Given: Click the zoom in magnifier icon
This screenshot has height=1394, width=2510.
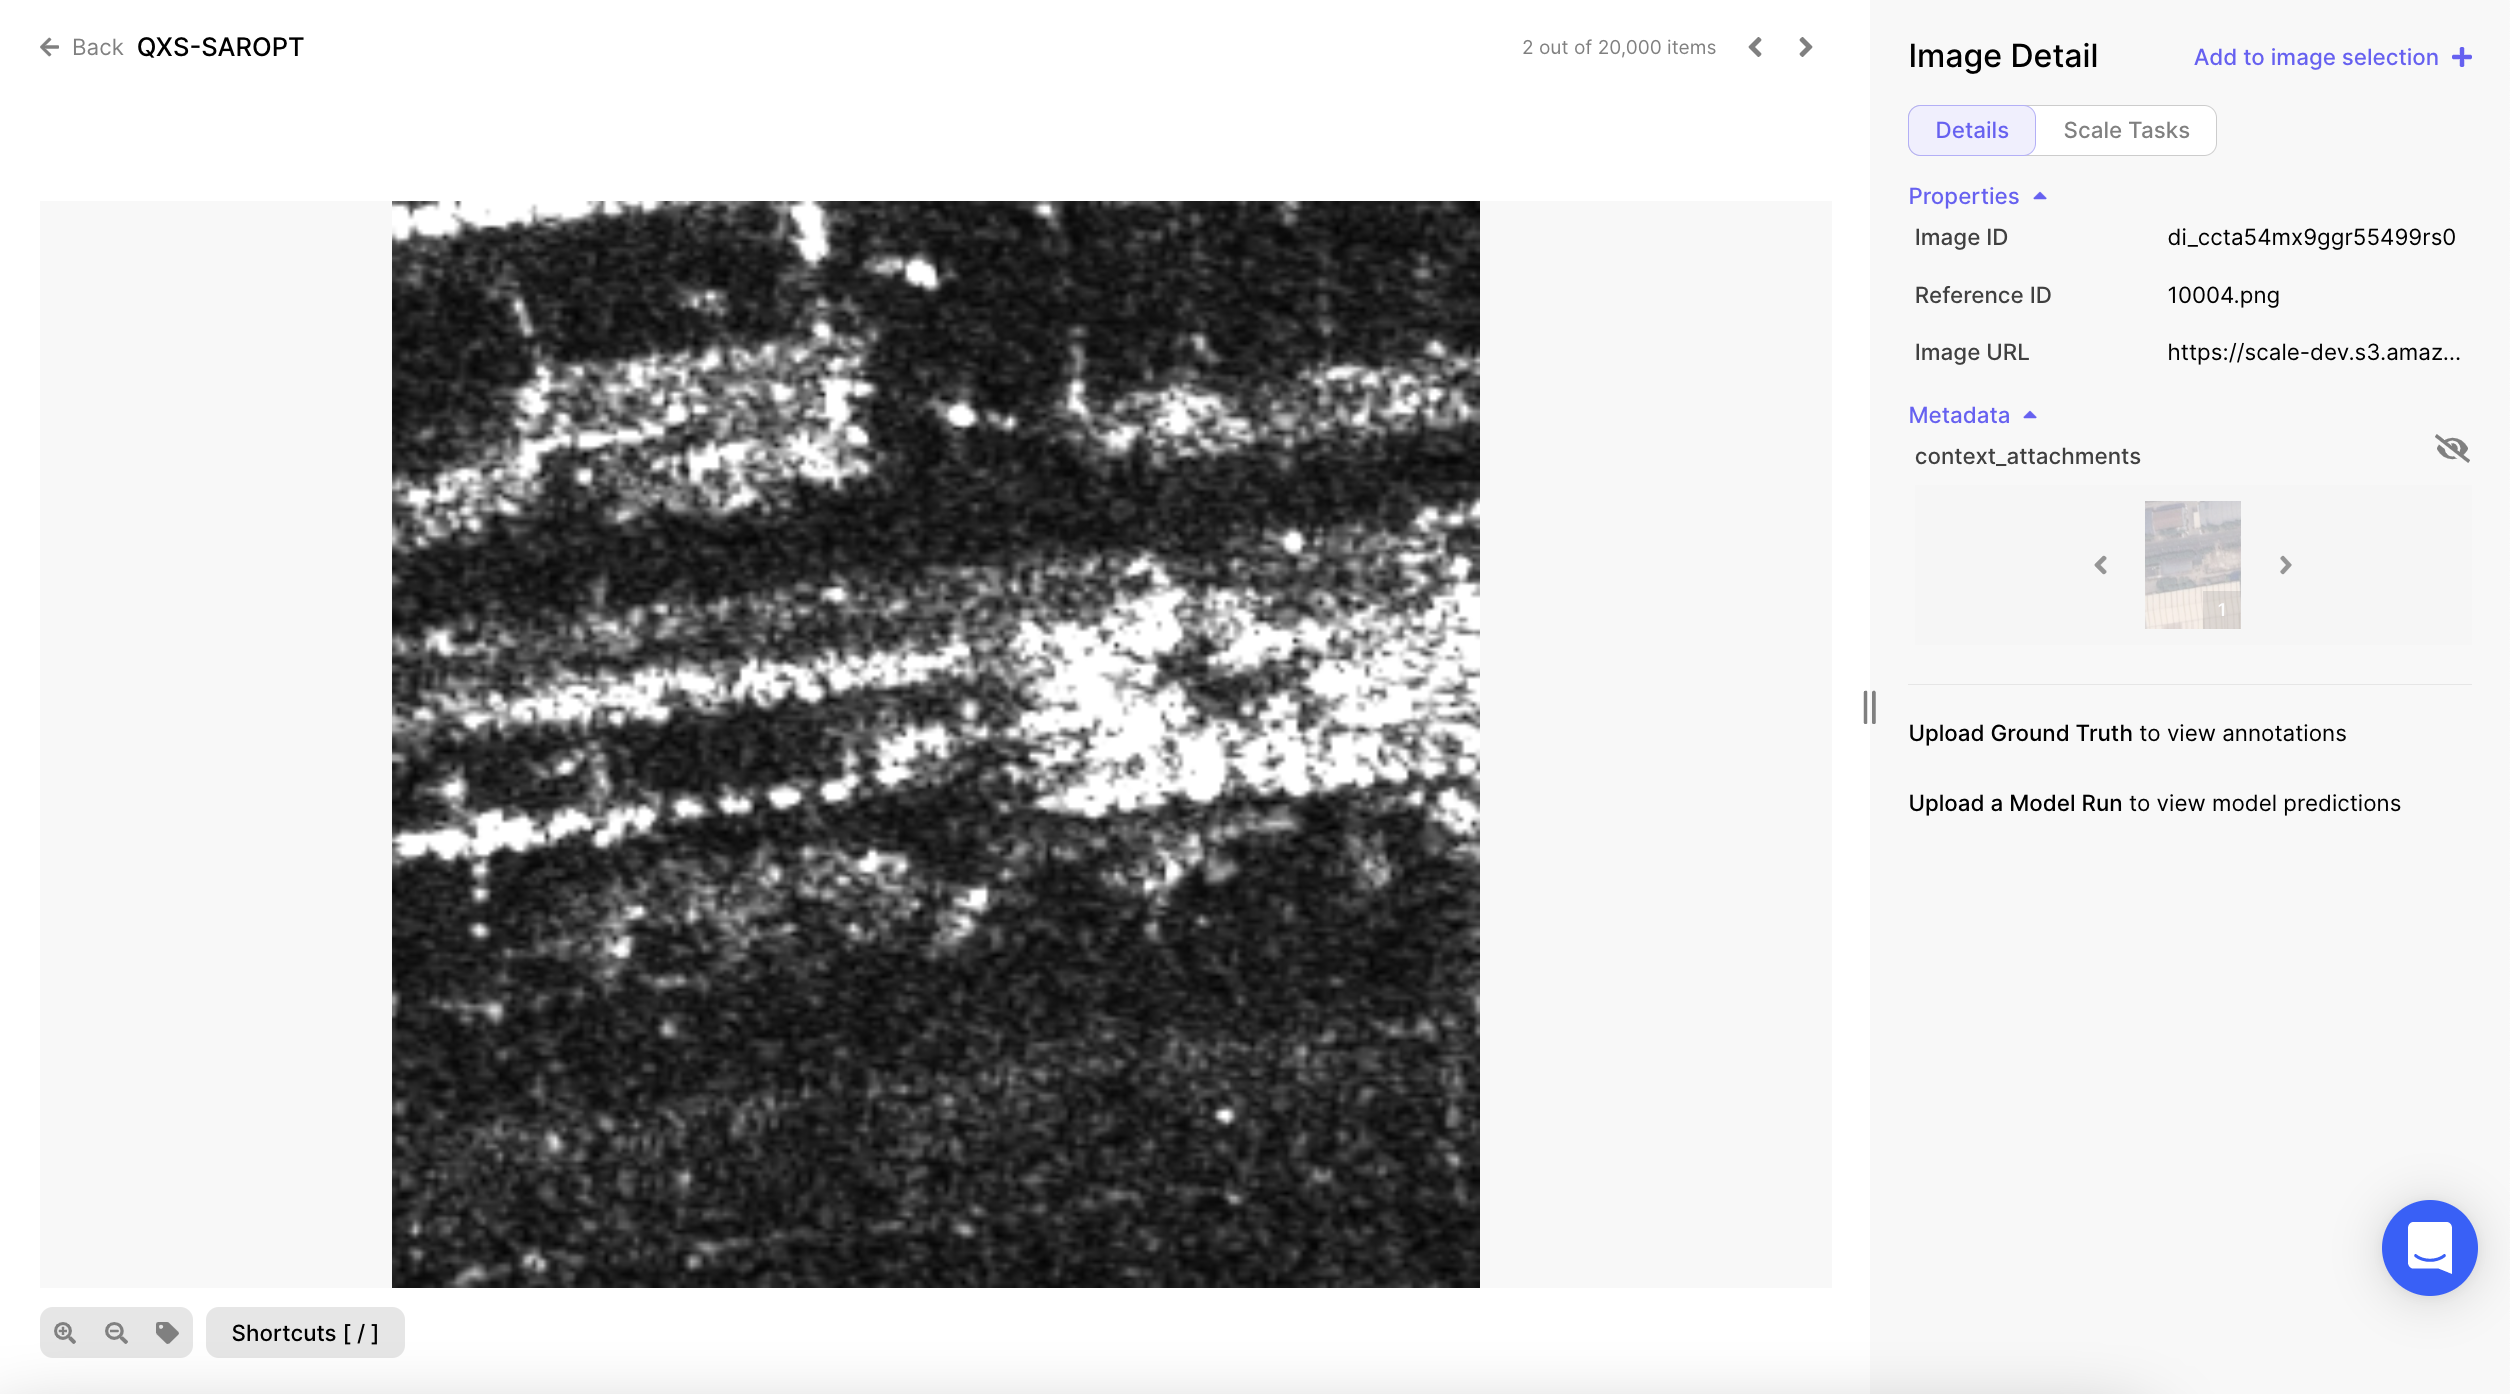Looking at the screenshot, I should coord(65,1333).
